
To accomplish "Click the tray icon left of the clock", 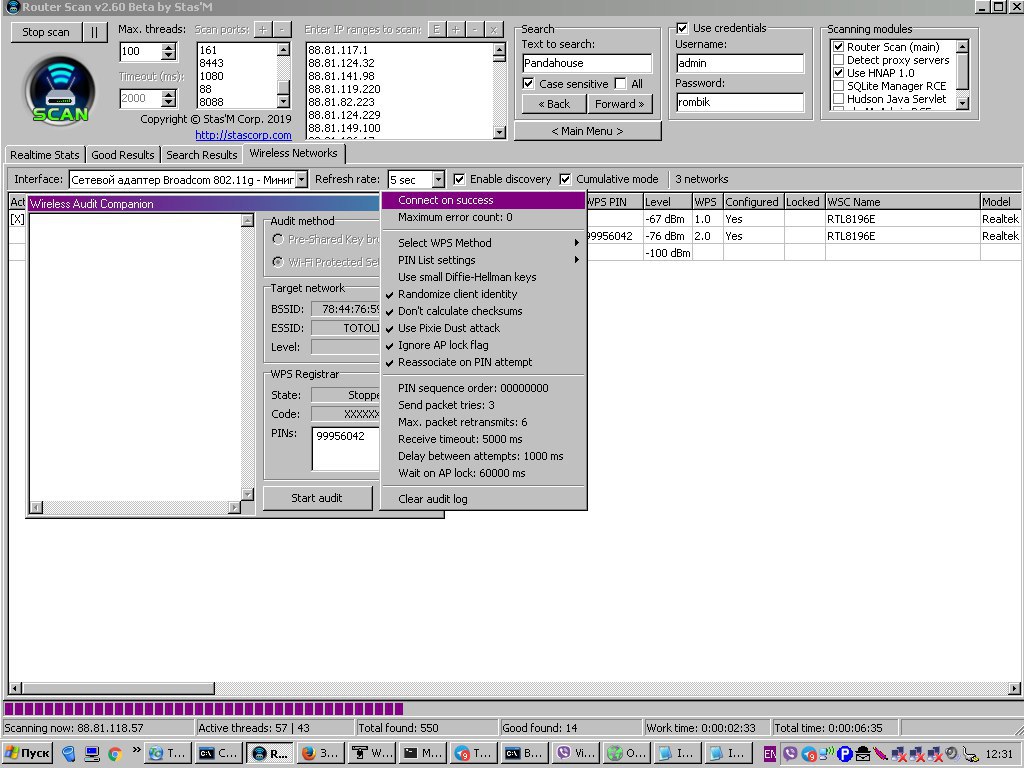I will 970,754.
